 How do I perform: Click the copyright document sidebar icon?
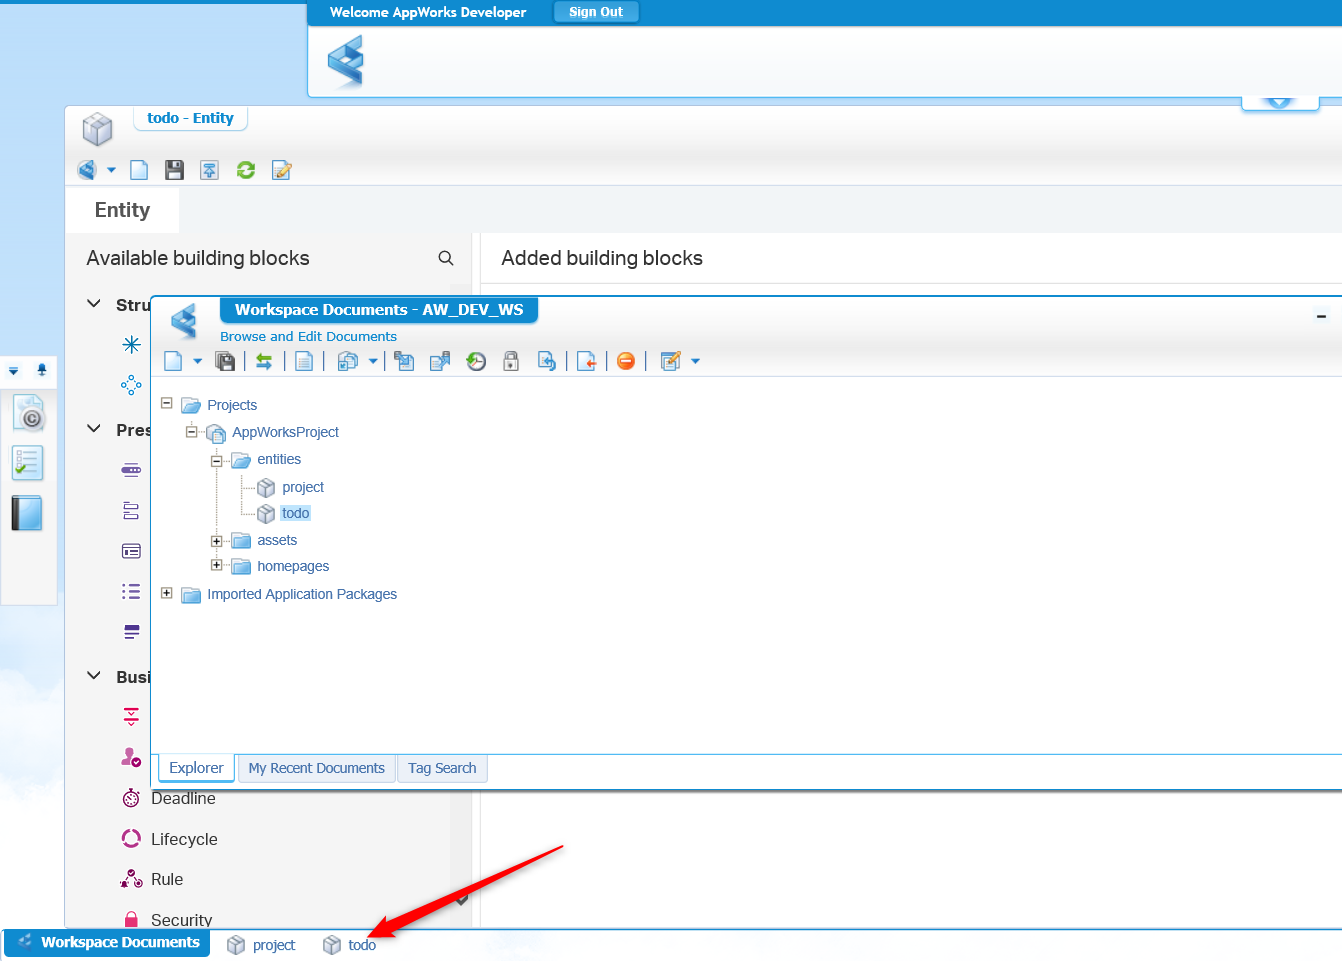(27, 412)
